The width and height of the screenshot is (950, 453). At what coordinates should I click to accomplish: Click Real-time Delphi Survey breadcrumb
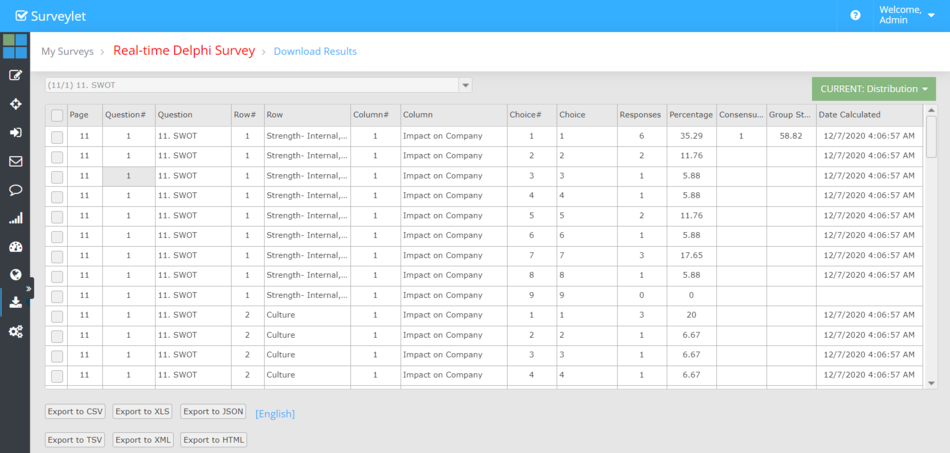pyautogui.click(x=184, y=51)
